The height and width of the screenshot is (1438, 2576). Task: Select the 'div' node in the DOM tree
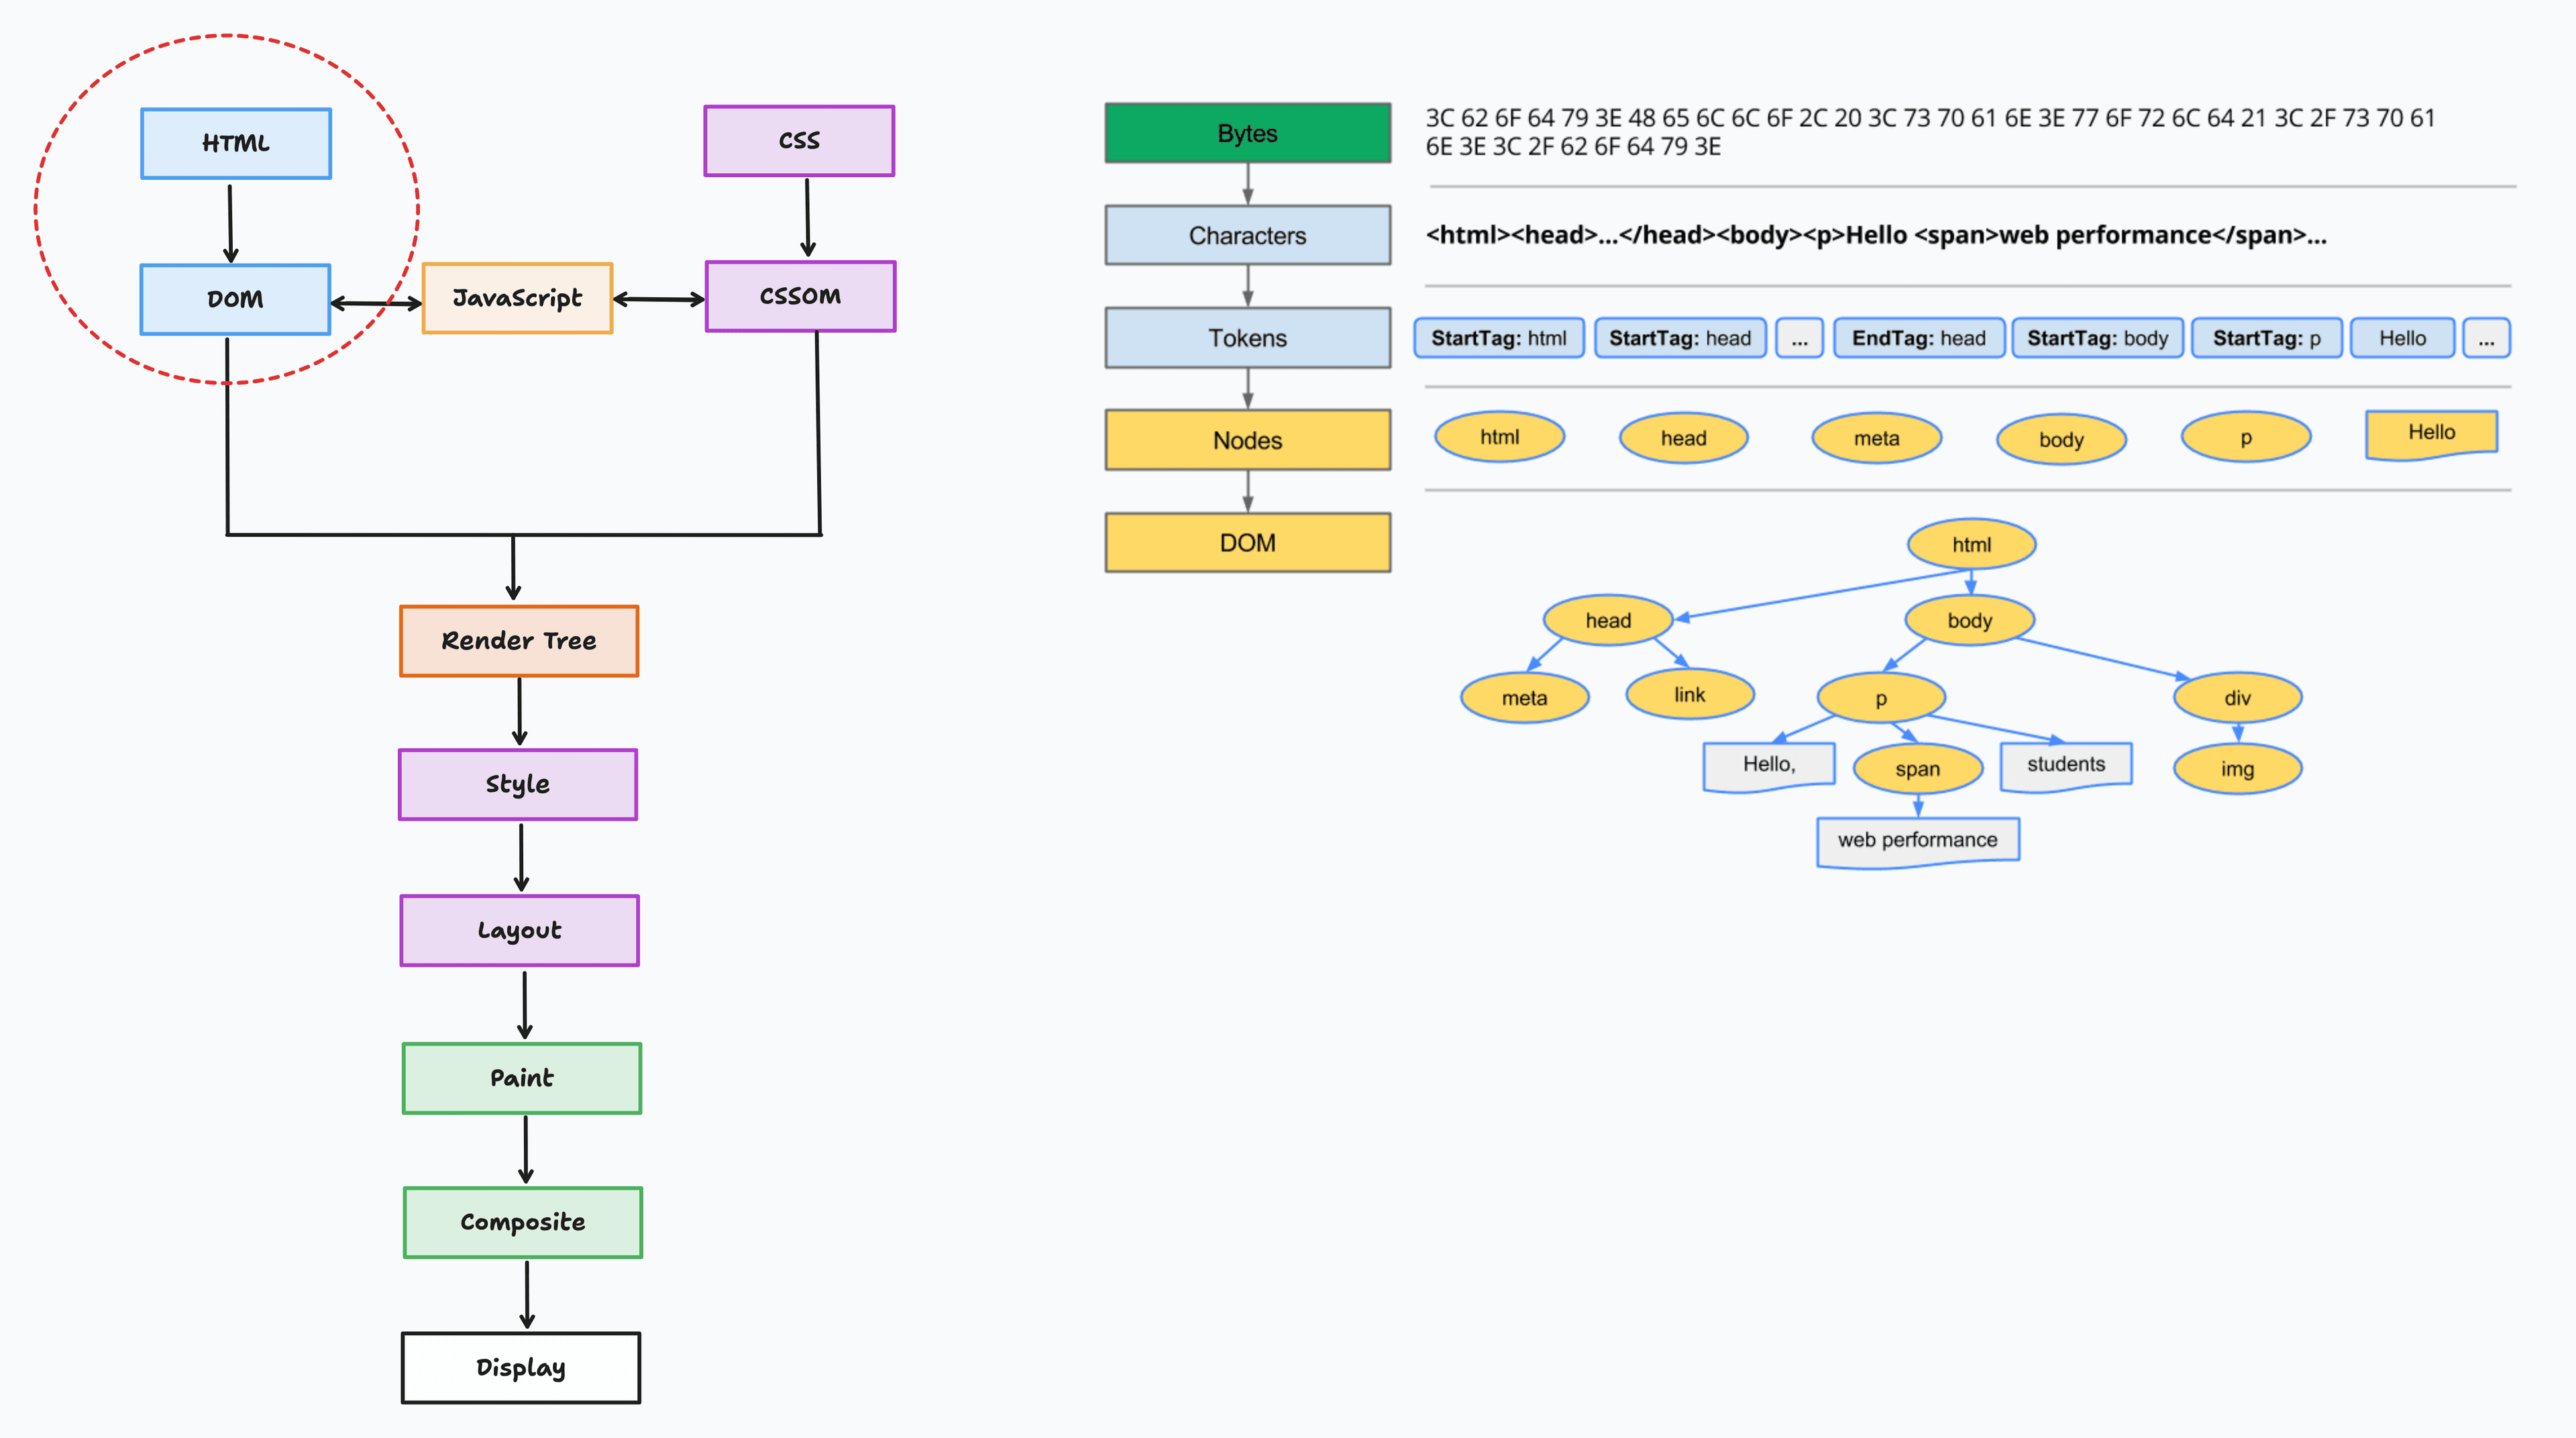2238,698
